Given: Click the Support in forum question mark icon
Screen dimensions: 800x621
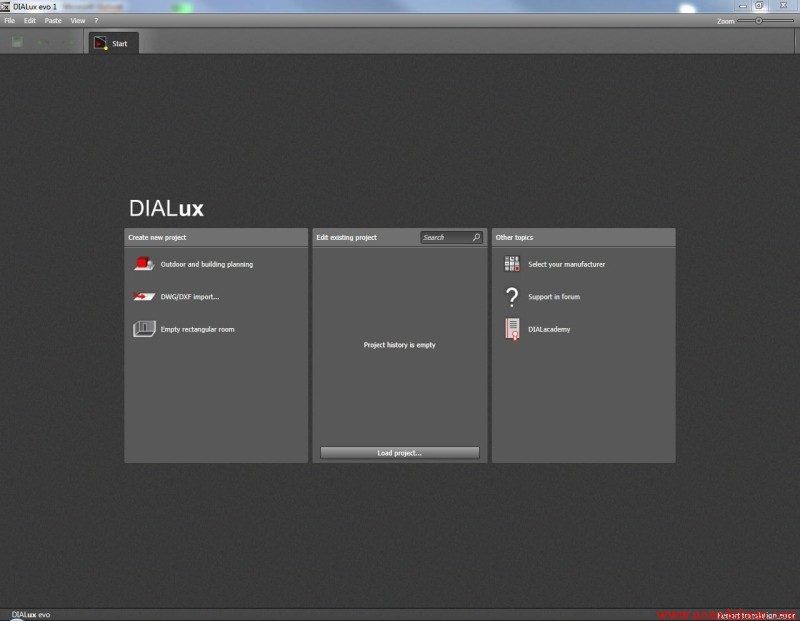Looking at the screenshot, I should tap(512, 296).
